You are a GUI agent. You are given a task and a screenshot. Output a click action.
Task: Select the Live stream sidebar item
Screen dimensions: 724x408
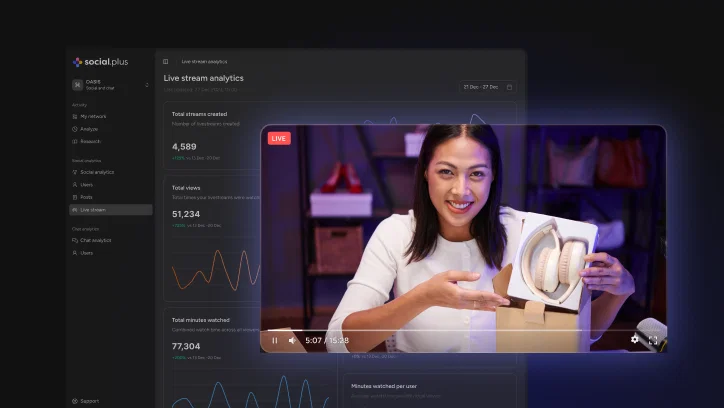tap(111, 210)
